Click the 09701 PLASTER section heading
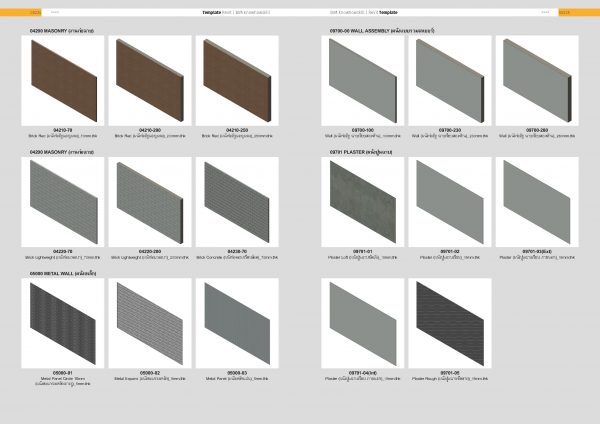 [x=370, y=151]
